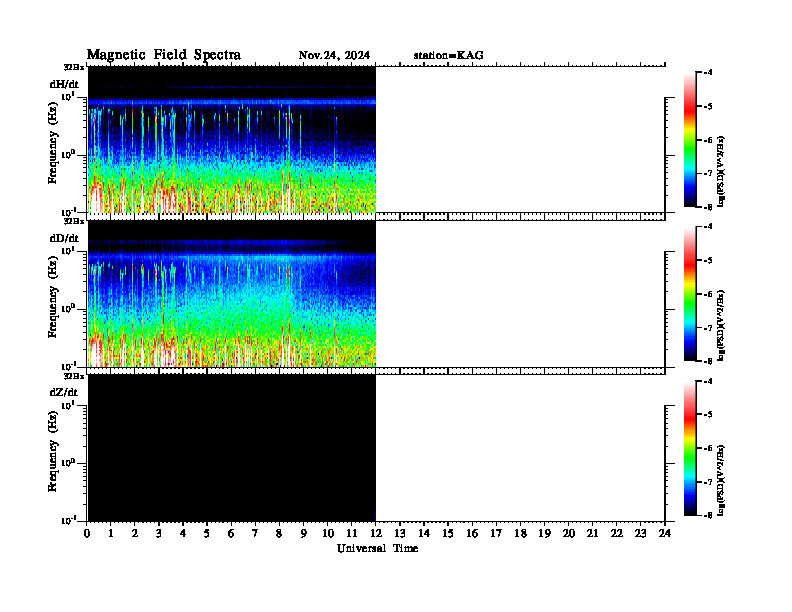Click the hour "19" tick label

(x=544, y=533)
